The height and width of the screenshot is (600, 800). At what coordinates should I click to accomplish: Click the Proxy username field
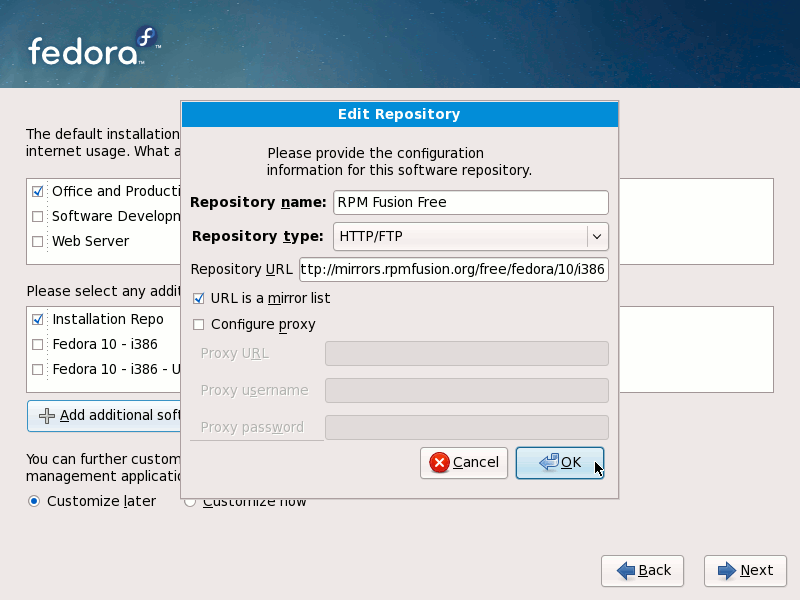466,390
